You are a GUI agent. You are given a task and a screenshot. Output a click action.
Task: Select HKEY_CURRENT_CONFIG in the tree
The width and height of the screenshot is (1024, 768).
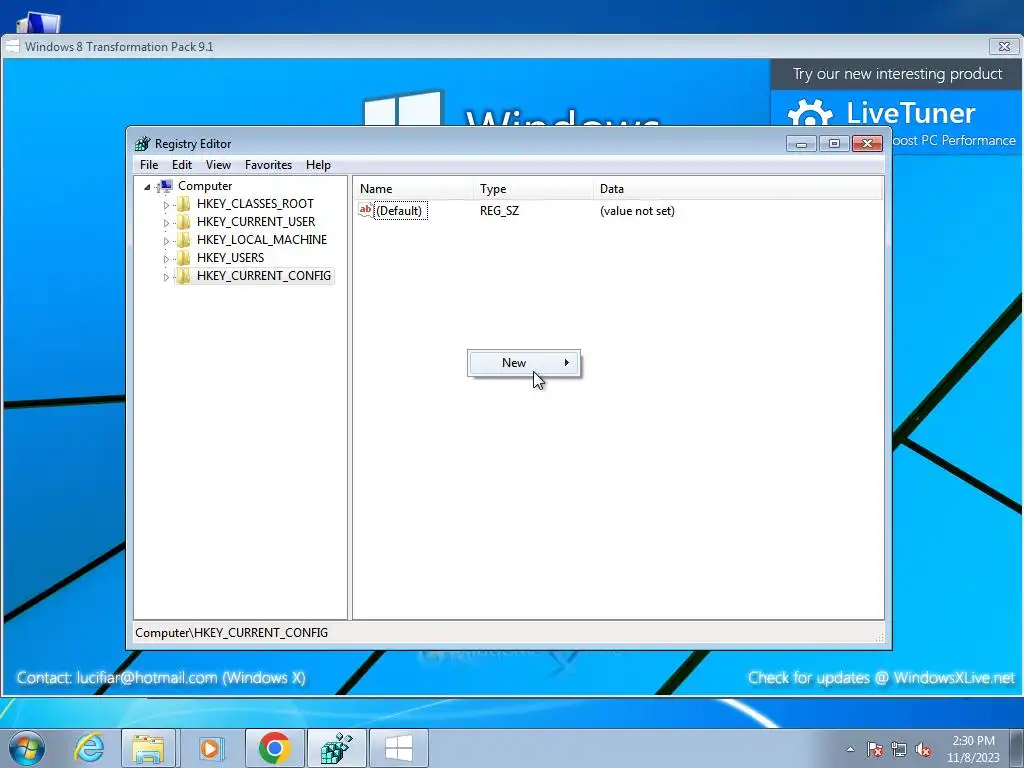pyautogui.click(x=264, y=276)
